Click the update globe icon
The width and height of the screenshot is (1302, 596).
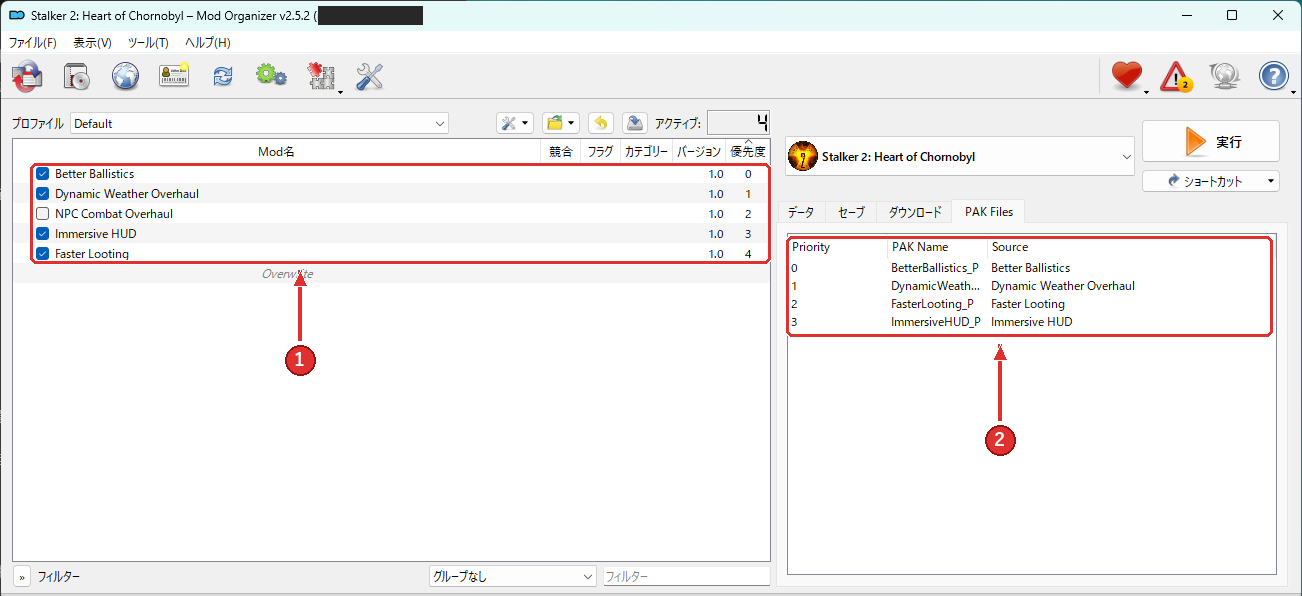1224,76
